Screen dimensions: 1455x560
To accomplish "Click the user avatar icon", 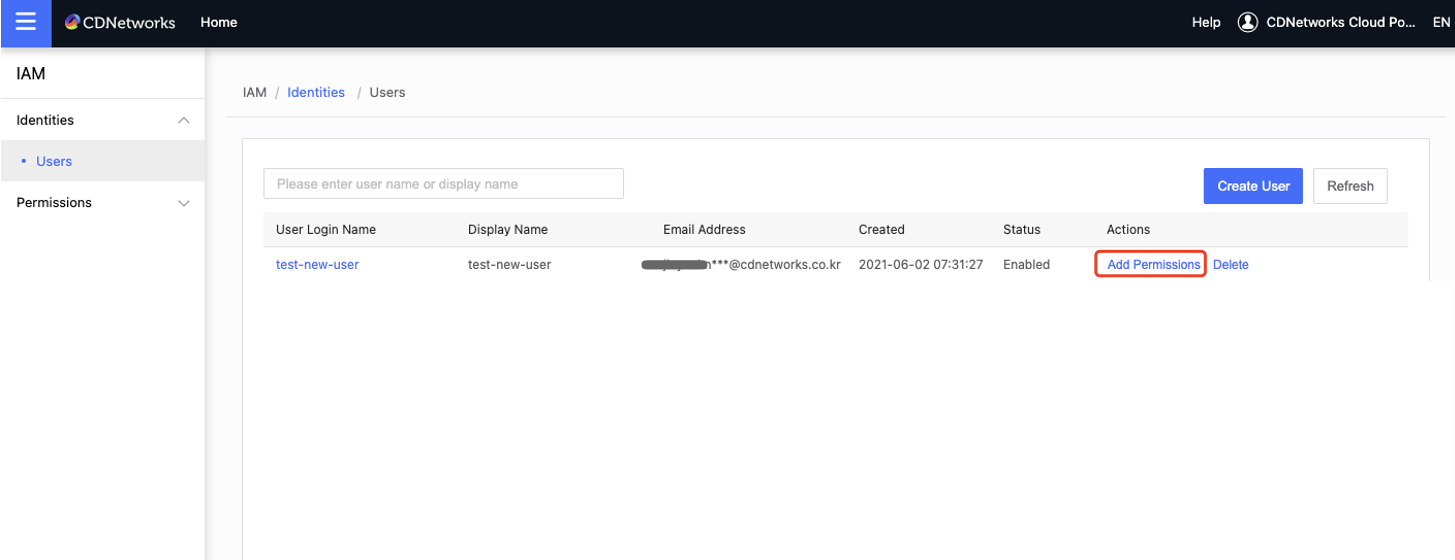I will [x=1247, y=22].
